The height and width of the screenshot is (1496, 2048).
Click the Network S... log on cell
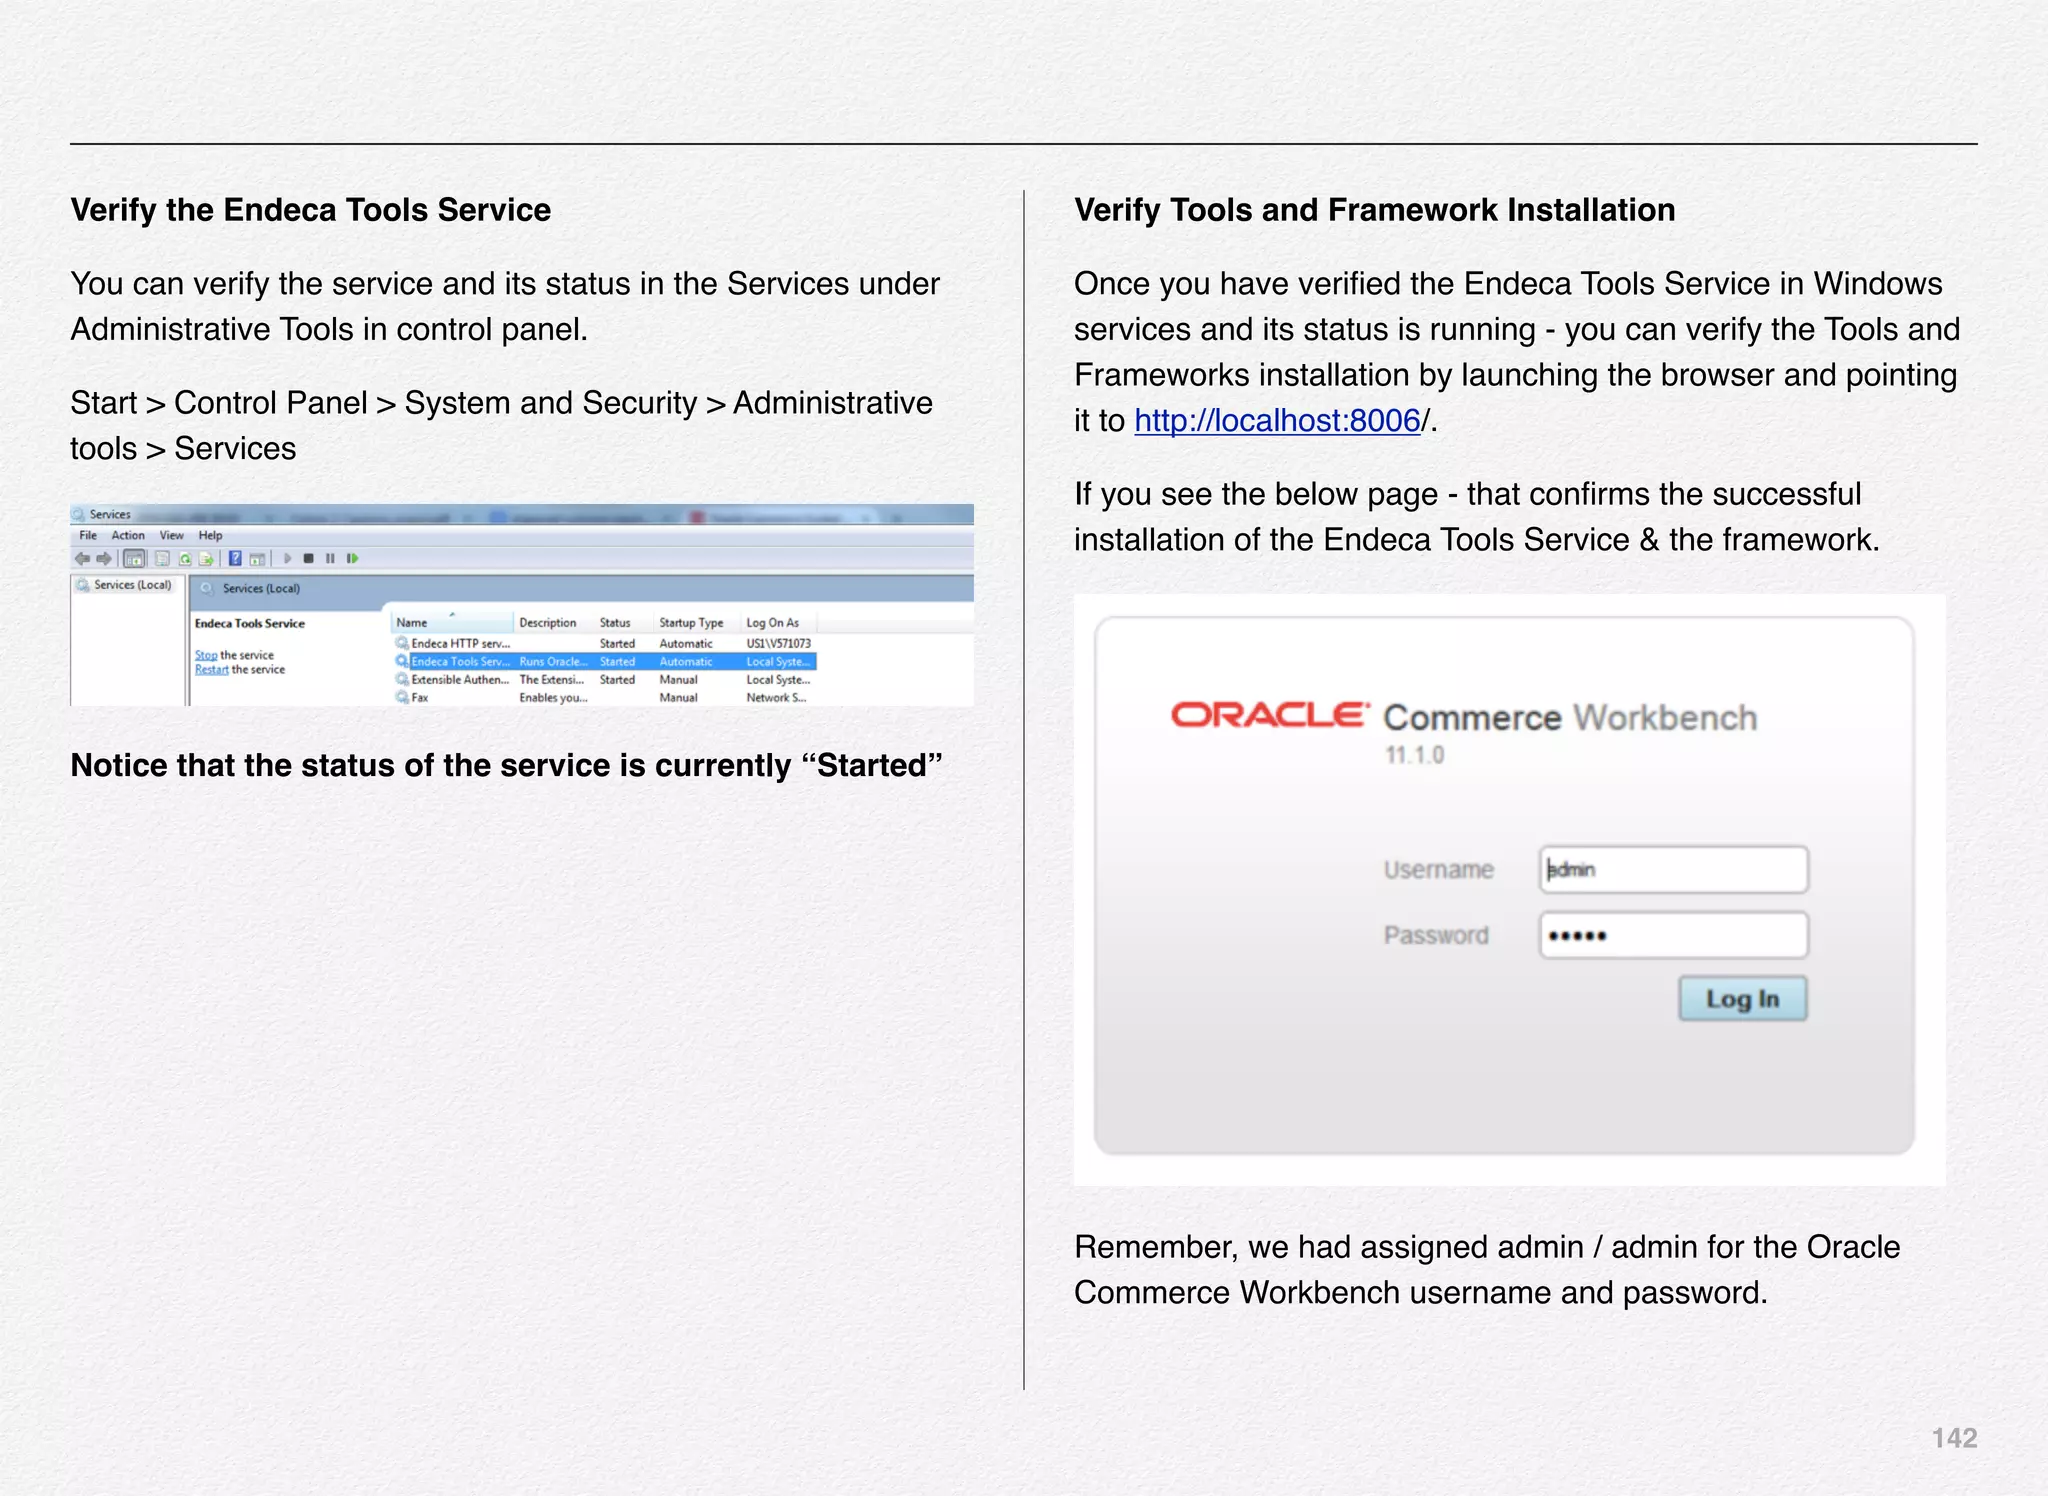click(x=776, y=697)
